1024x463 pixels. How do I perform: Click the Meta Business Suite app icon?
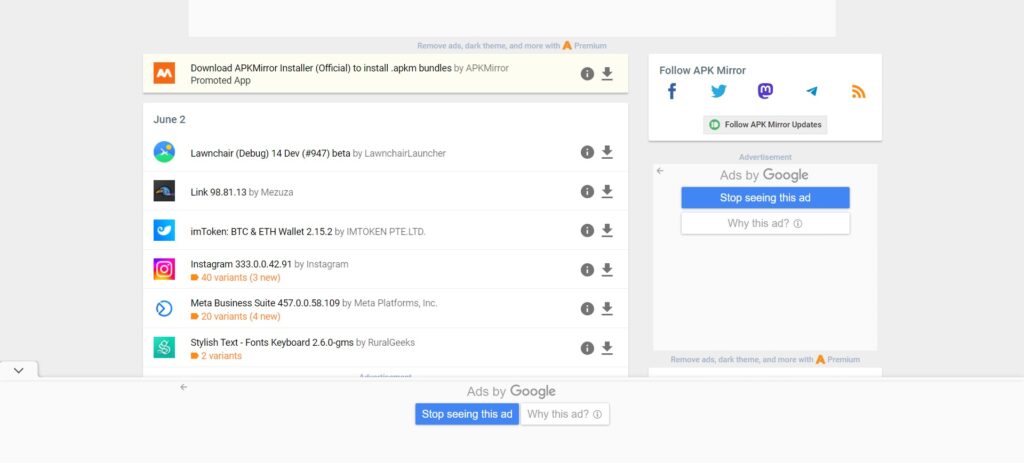164,308
